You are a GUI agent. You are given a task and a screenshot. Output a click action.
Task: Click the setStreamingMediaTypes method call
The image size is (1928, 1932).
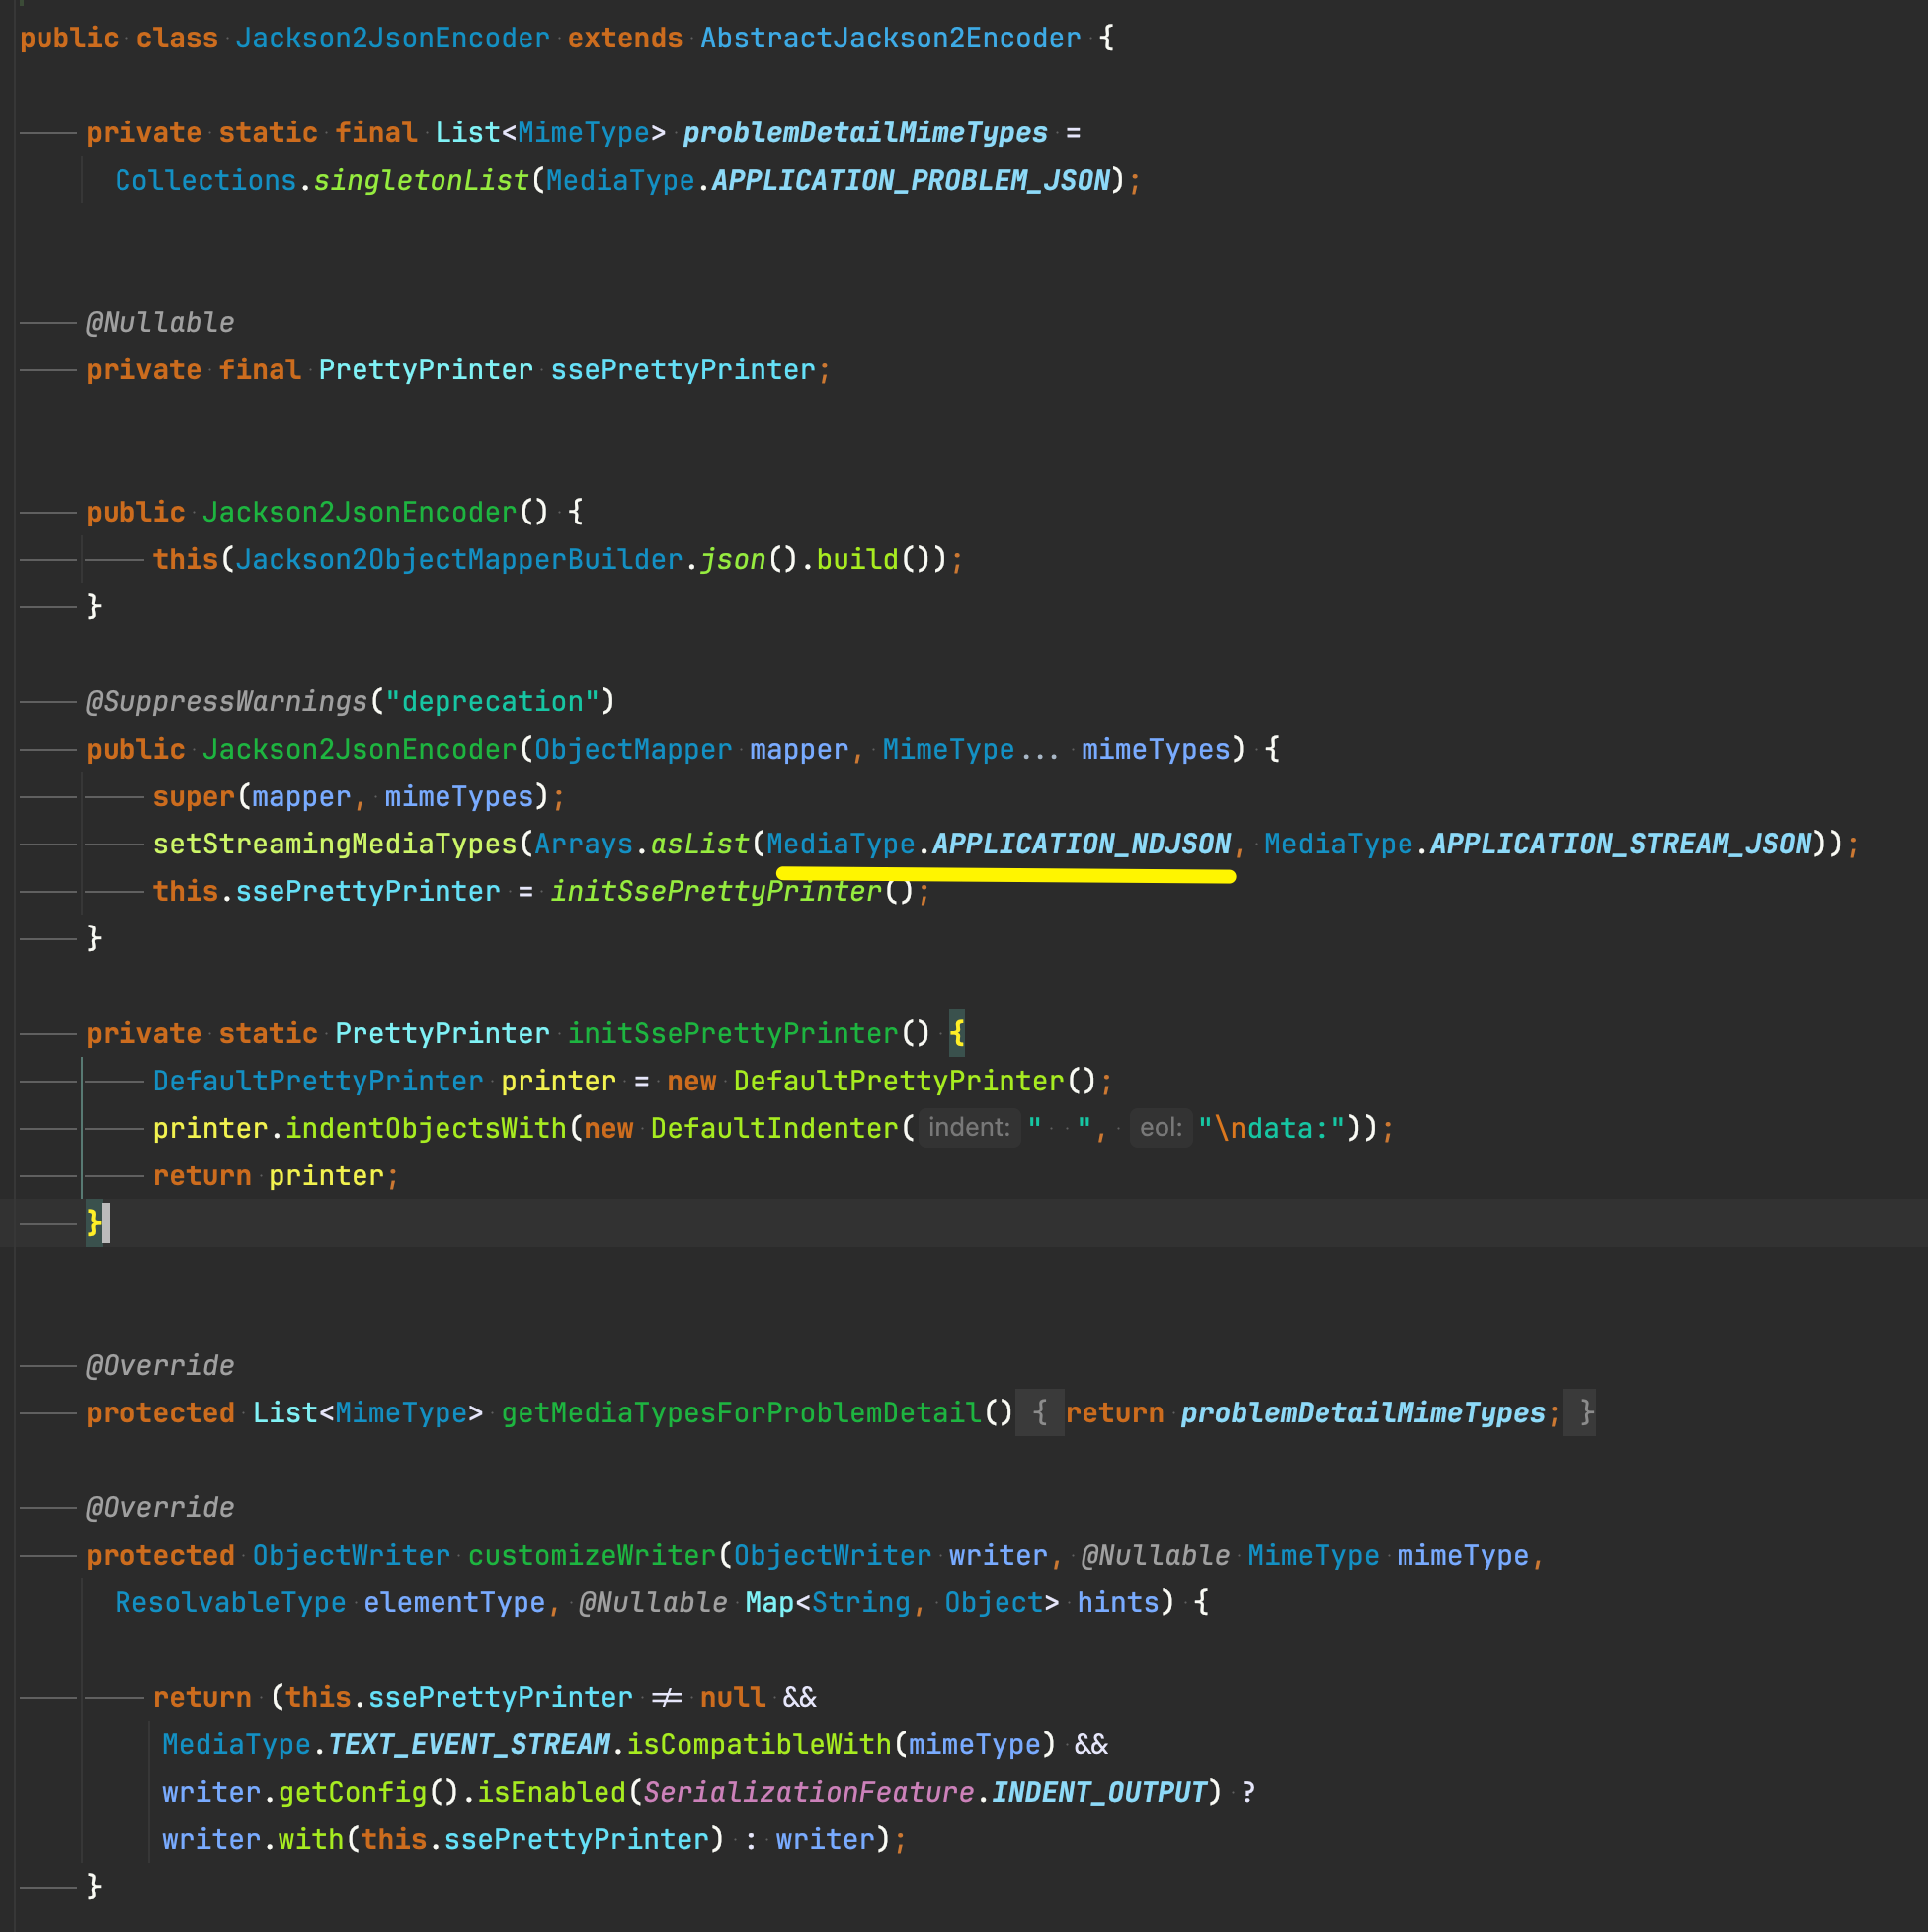334,844
